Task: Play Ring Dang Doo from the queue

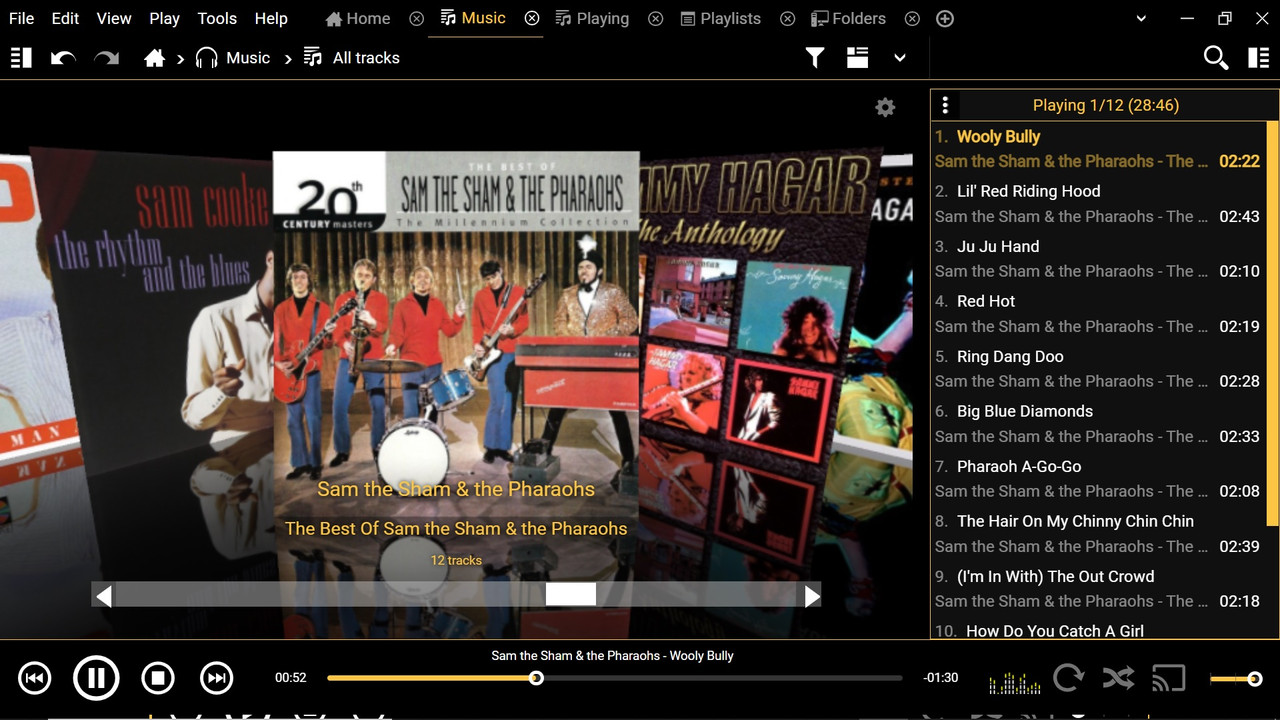Action: point(1010,356)
